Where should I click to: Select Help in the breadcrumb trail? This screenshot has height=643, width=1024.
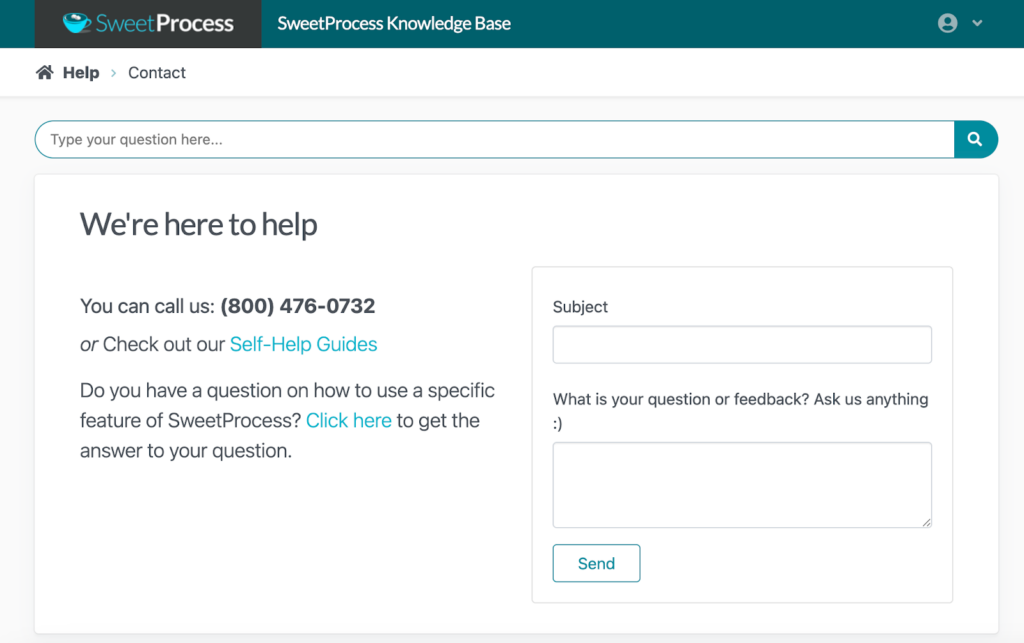pyautogui.click(x=81, y=72)
